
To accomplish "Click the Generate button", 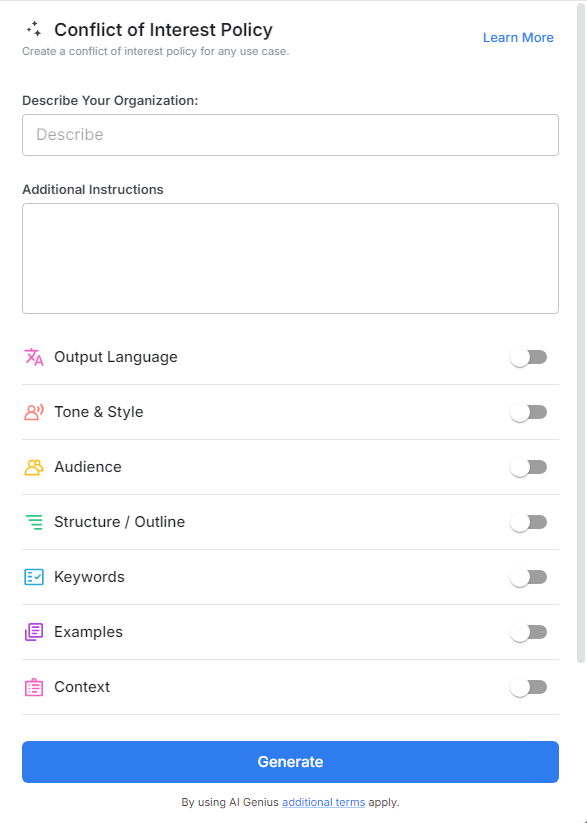I will click(290, 761).
